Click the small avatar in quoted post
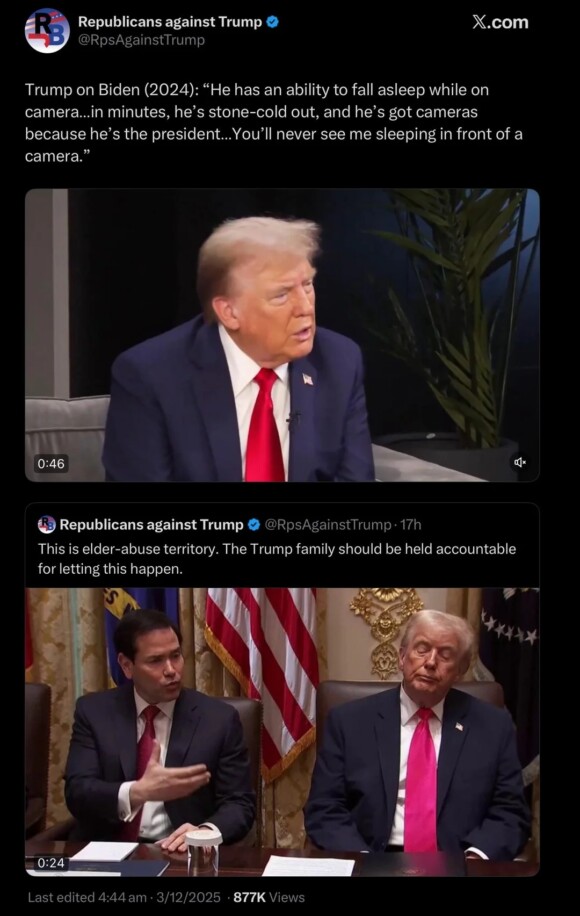The height and width of the screenshot is (916, 580). (x=47, y=525)
